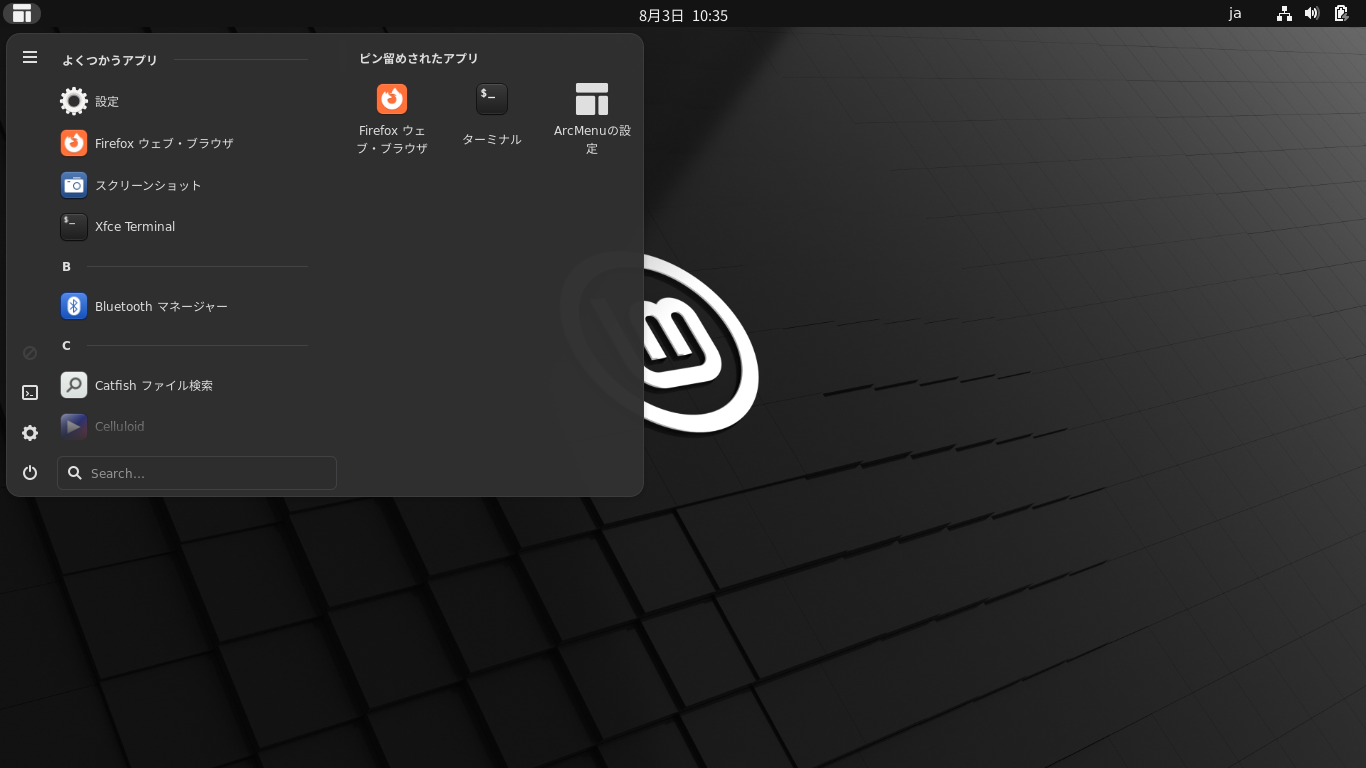Click the power button in sidebar
This screenshot has height=768, width=1366.
tap(30, 473)
